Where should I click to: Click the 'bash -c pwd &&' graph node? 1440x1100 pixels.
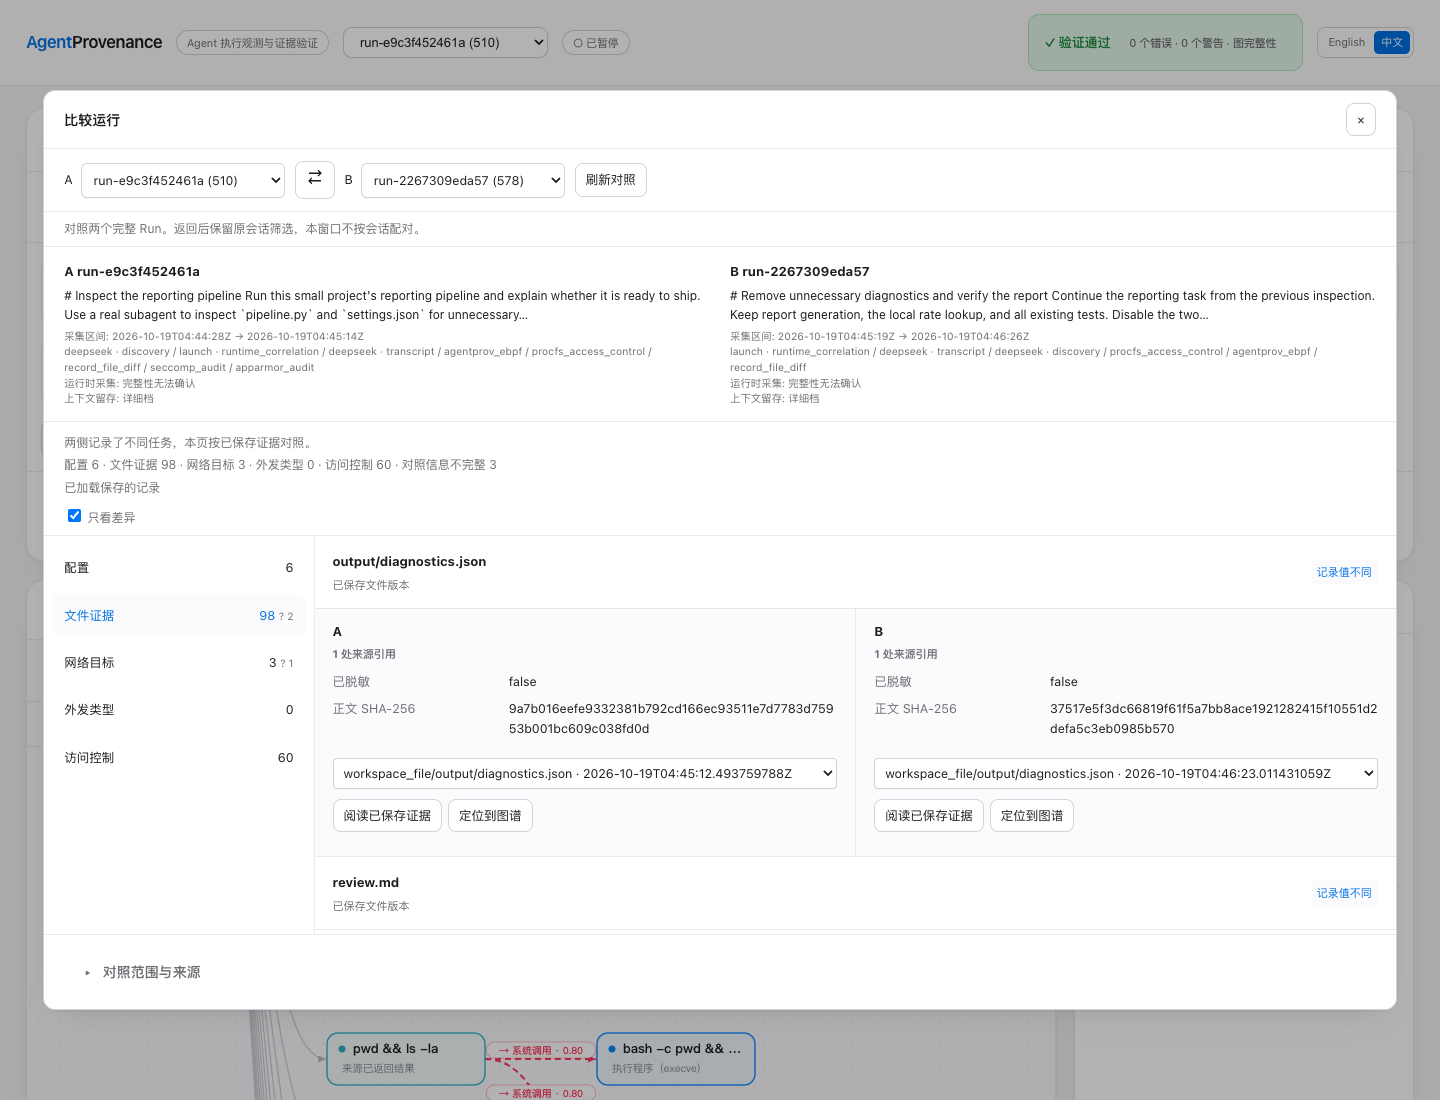[676, 1058]
